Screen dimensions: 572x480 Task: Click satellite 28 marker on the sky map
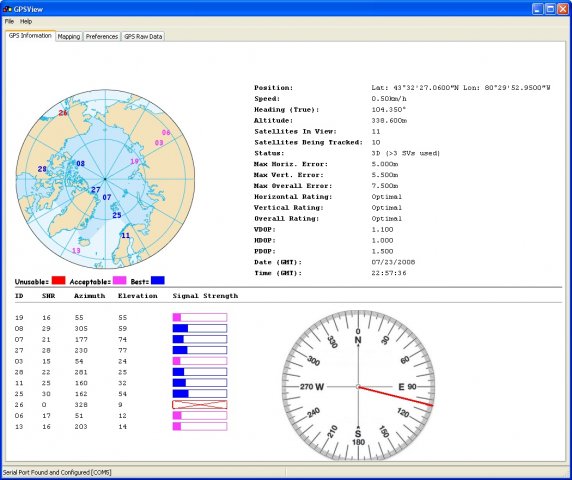tap(42, 169)
